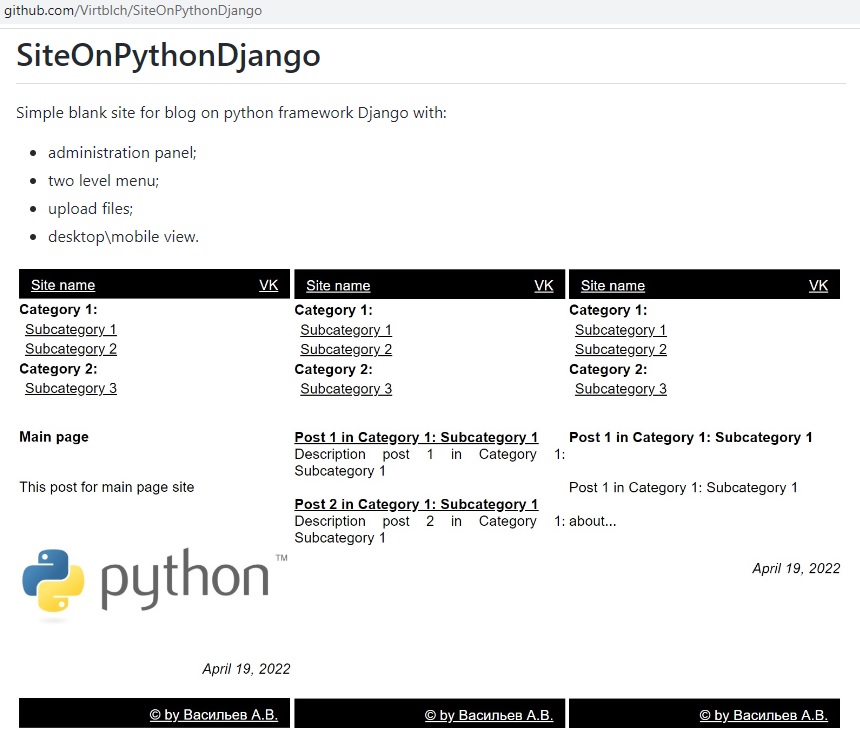Viewport: 860px width, 730px height.
Task: Click VK link in middle panel header
Action: click(544, 286)
